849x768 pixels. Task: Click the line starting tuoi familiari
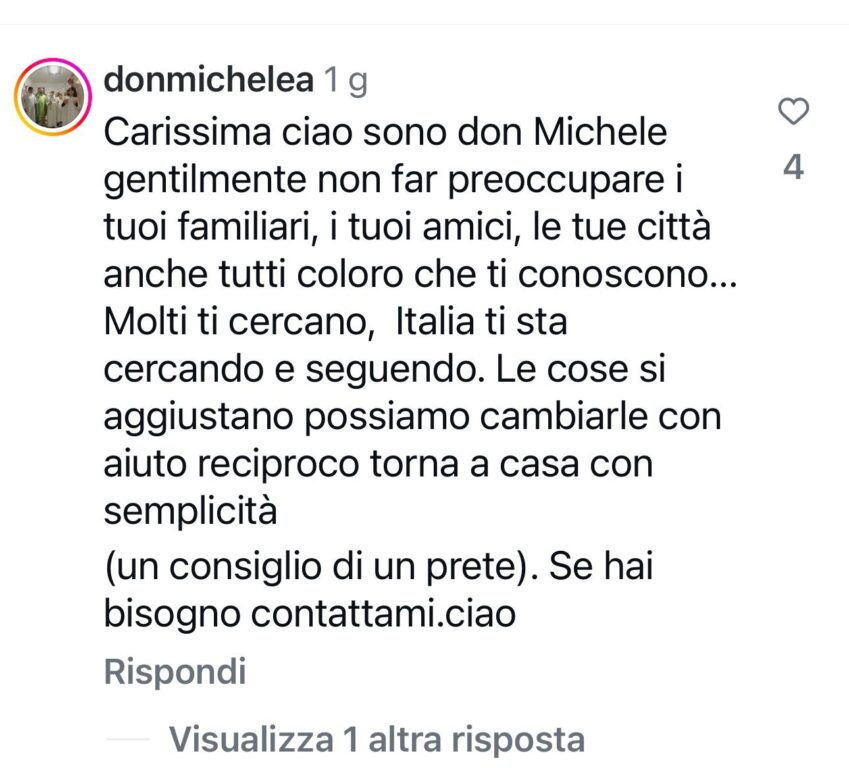(407, 227)
